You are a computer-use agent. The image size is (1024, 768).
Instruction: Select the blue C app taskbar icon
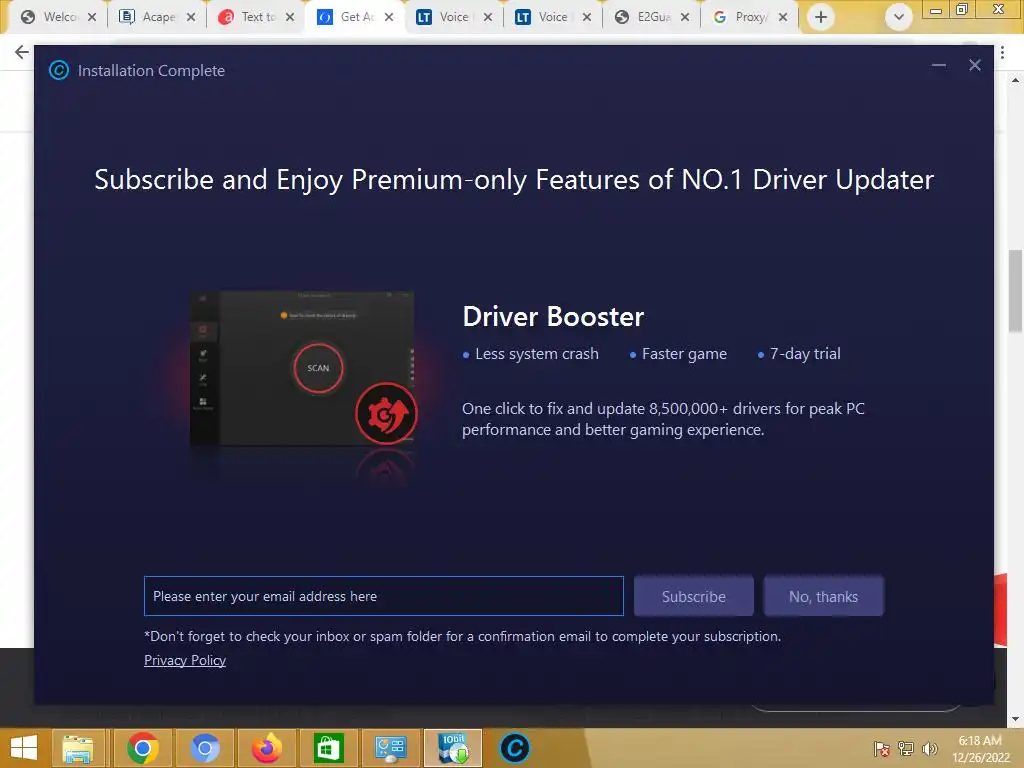[515, 748]
